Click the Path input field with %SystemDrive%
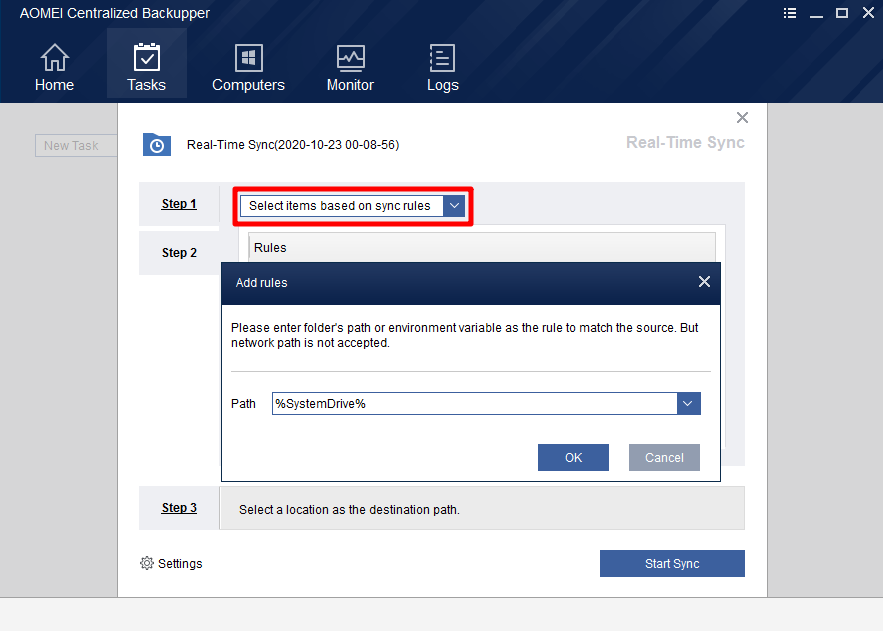Image resolution: width=883 pixels, height=631 pixels. tap(474, 404)
